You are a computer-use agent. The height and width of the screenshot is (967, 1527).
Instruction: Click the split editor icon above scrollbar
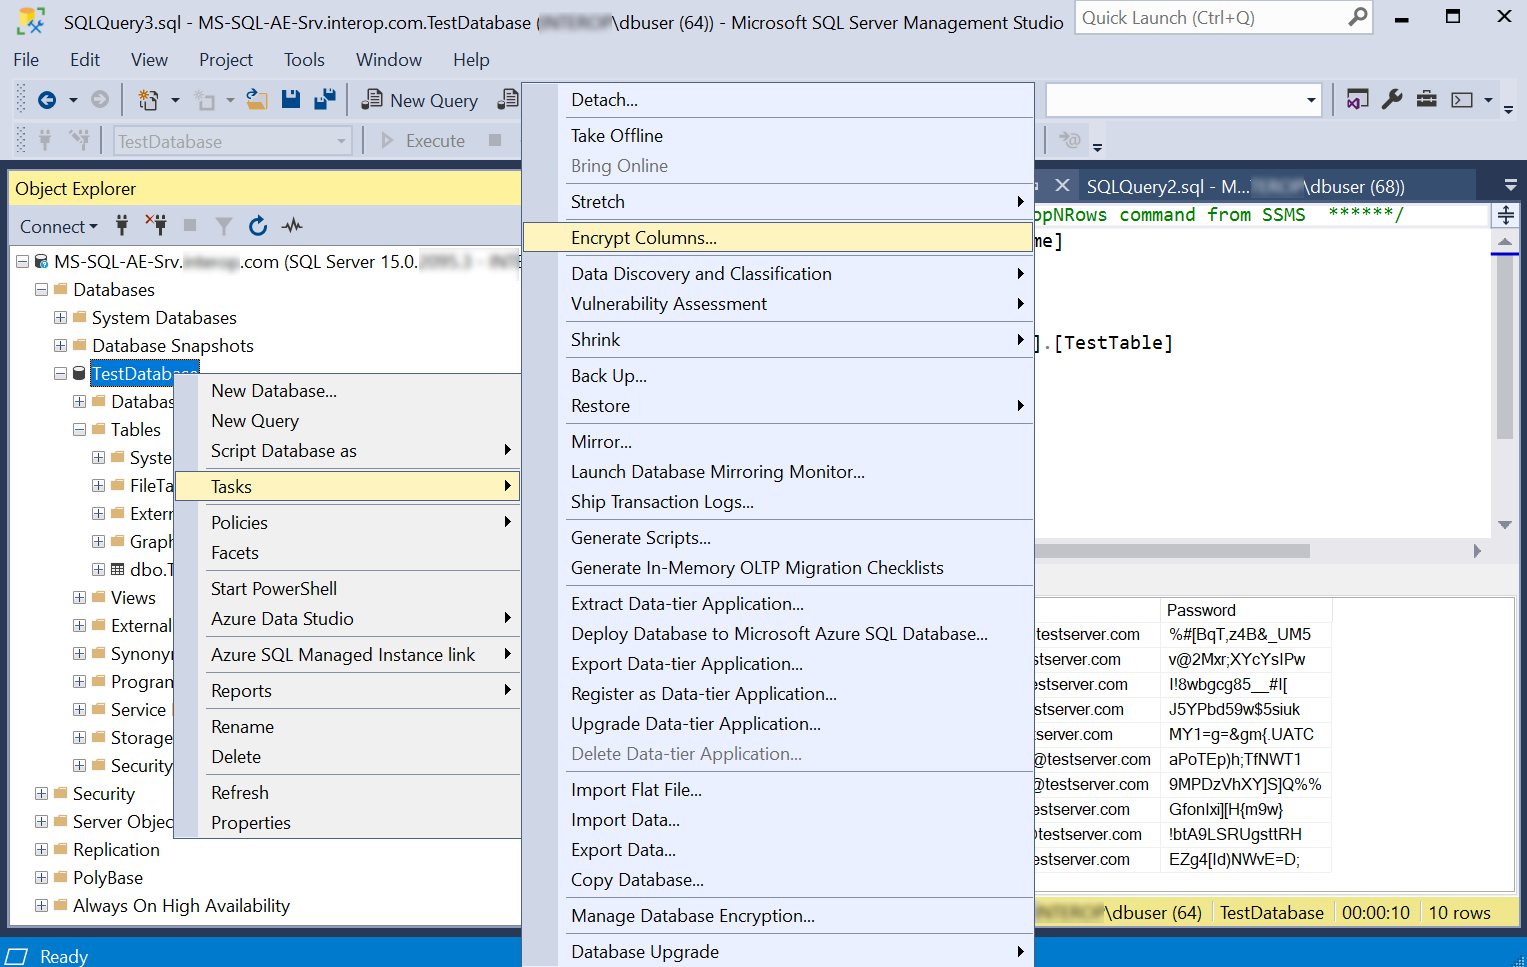coord(1505,215)
